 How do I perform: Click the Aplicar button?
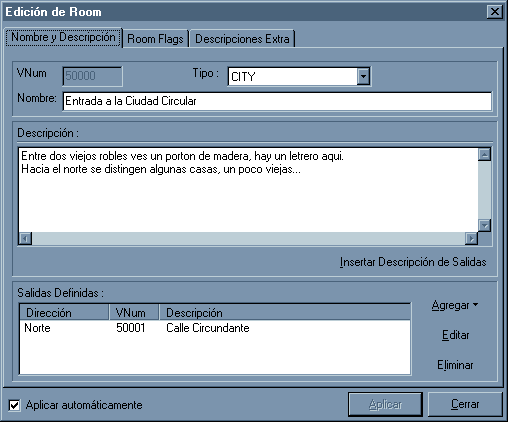tap(385, 404)
